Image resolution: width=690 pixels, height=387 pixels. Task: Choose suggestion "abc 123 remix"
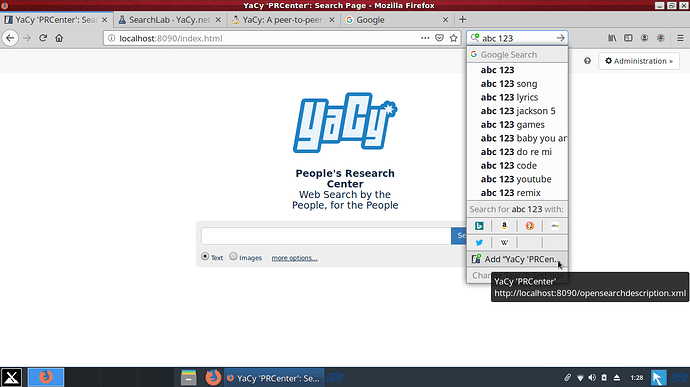(x=517, y=193)
